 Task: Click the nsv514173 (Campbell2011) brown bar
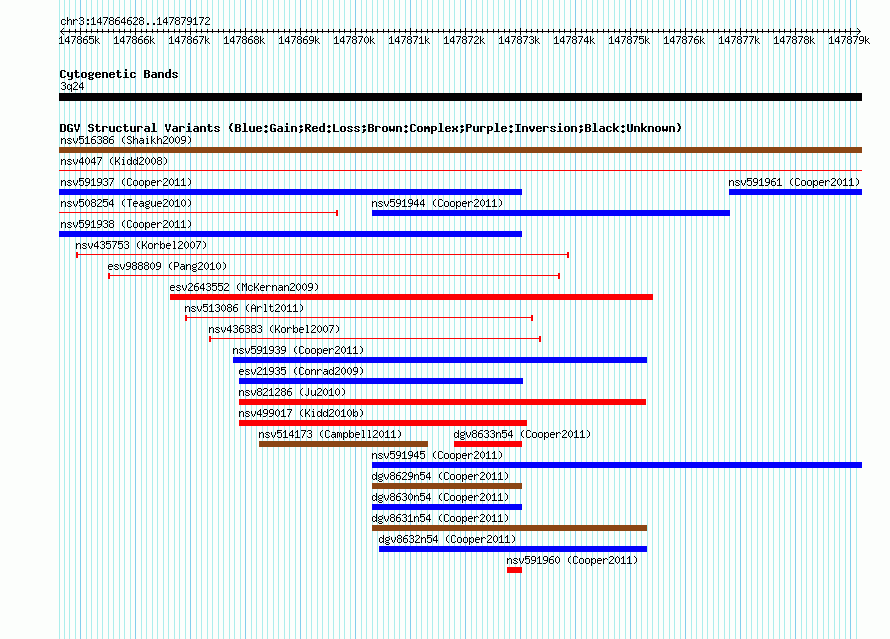(343, 444)
